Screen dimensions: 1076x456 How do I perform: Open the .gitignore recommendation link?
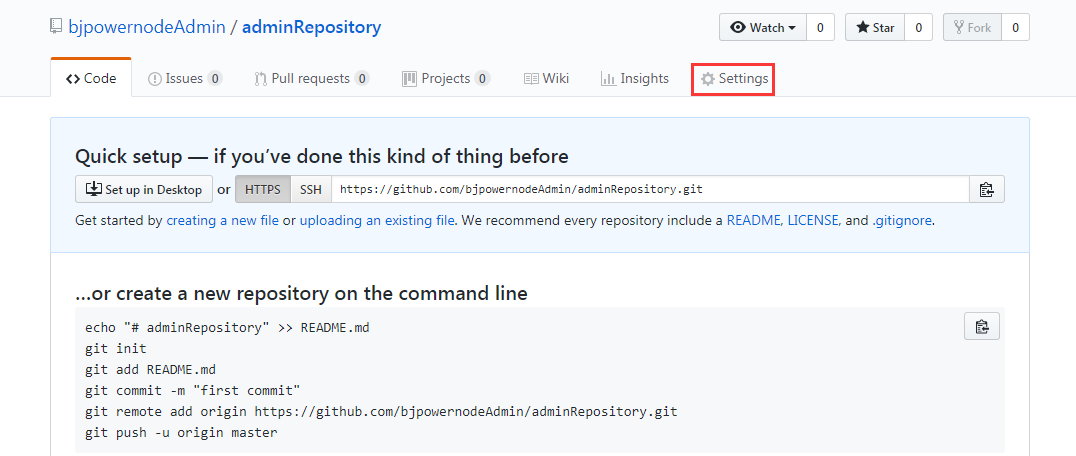(903, 220)
